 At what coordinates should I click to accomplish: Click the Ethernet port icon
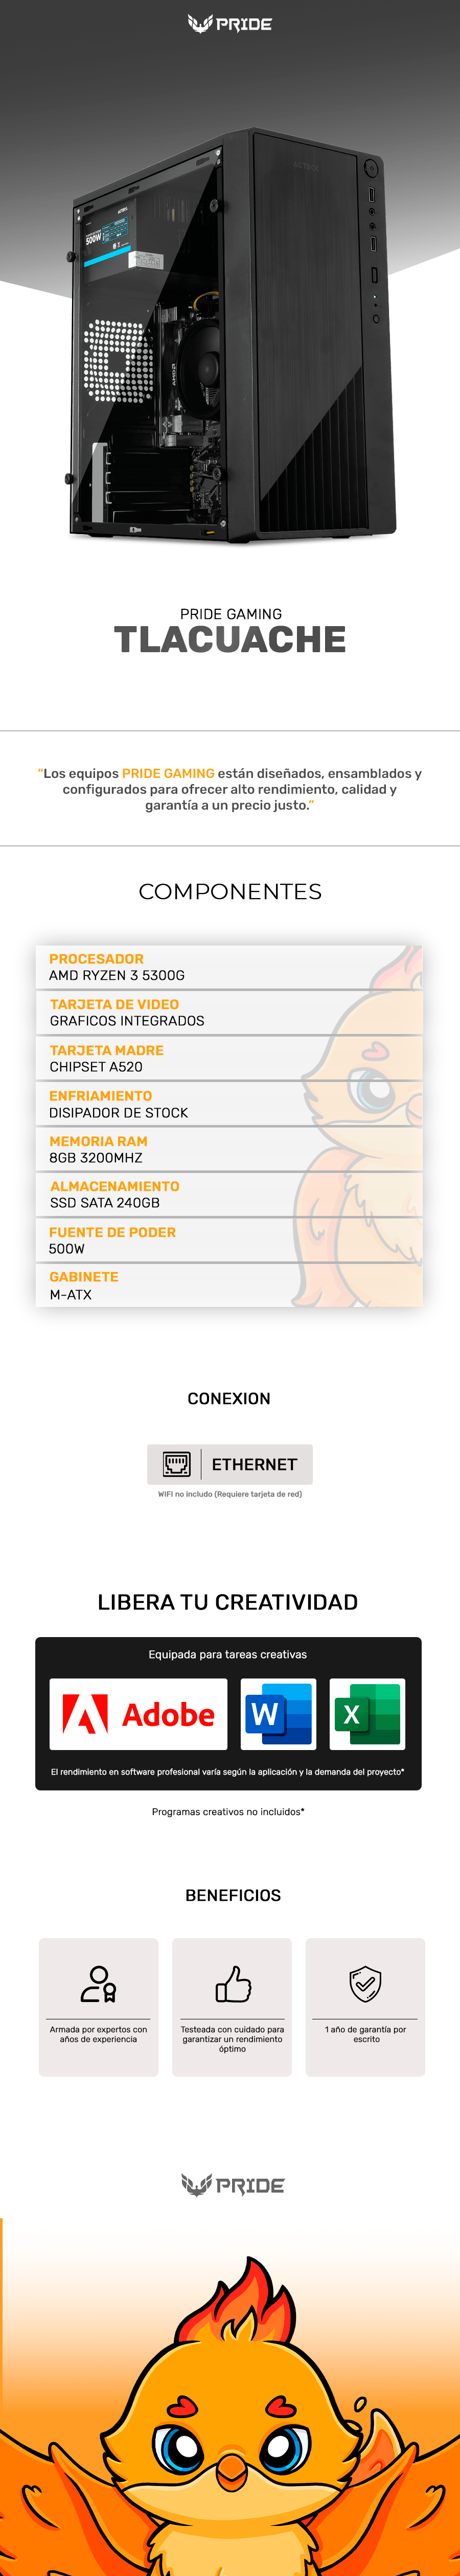[x=176, y=1464]
